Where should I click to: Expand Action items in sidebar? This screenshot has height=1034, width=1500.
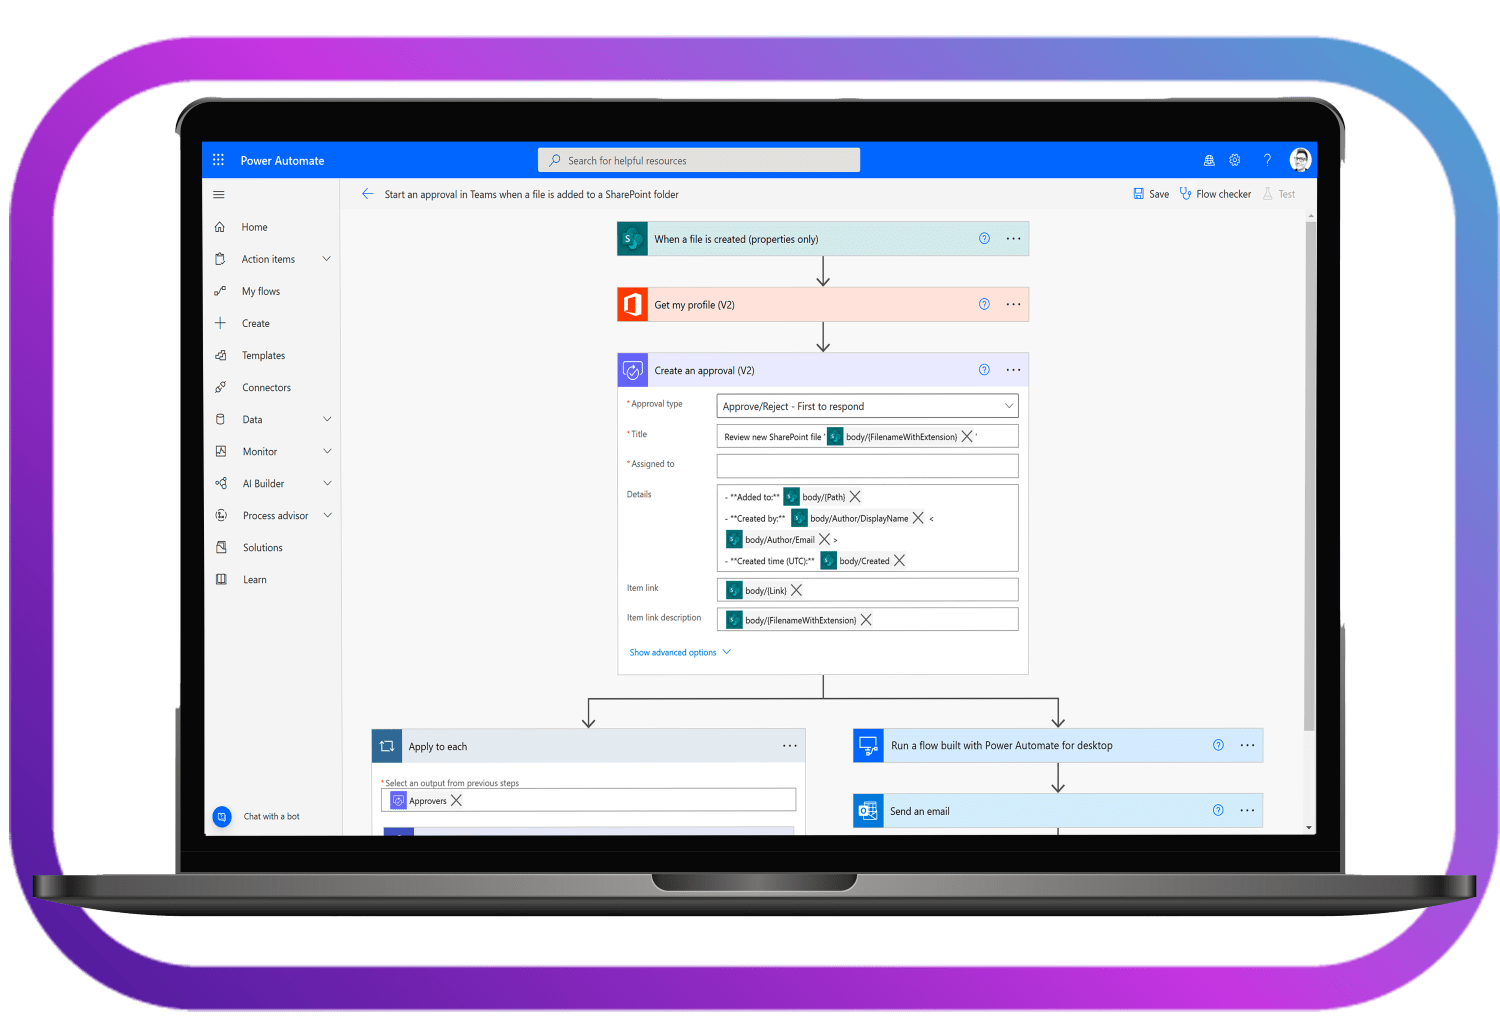(x=326, y=259)
